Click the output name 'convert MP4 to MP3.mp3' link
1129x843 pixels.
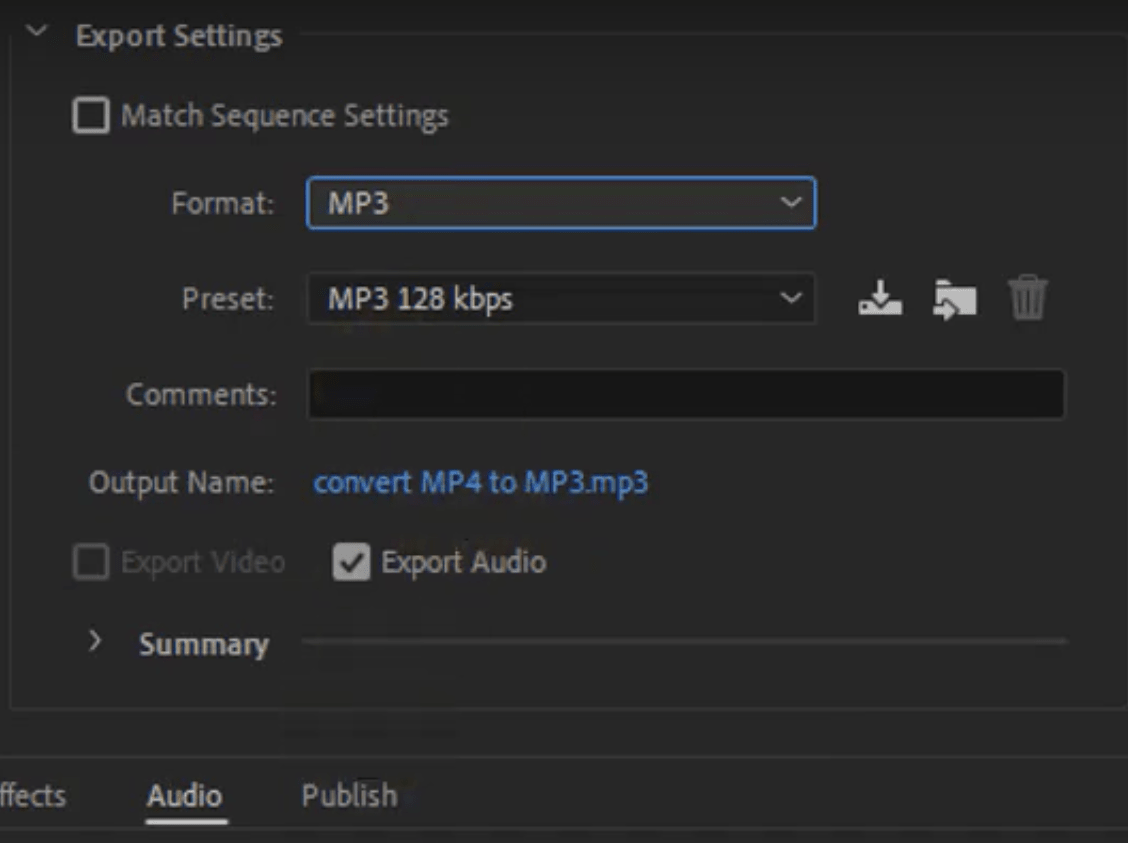[481, 483]
